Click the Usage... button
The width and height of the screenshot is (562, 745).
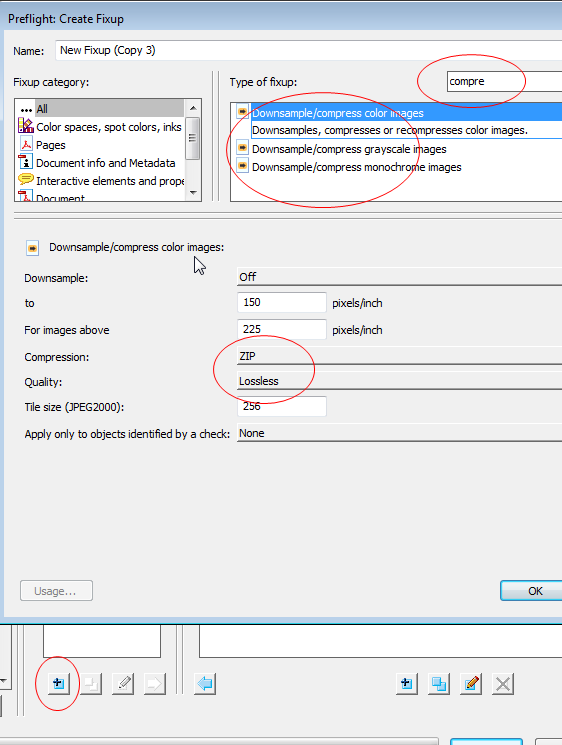coord(56,591)
